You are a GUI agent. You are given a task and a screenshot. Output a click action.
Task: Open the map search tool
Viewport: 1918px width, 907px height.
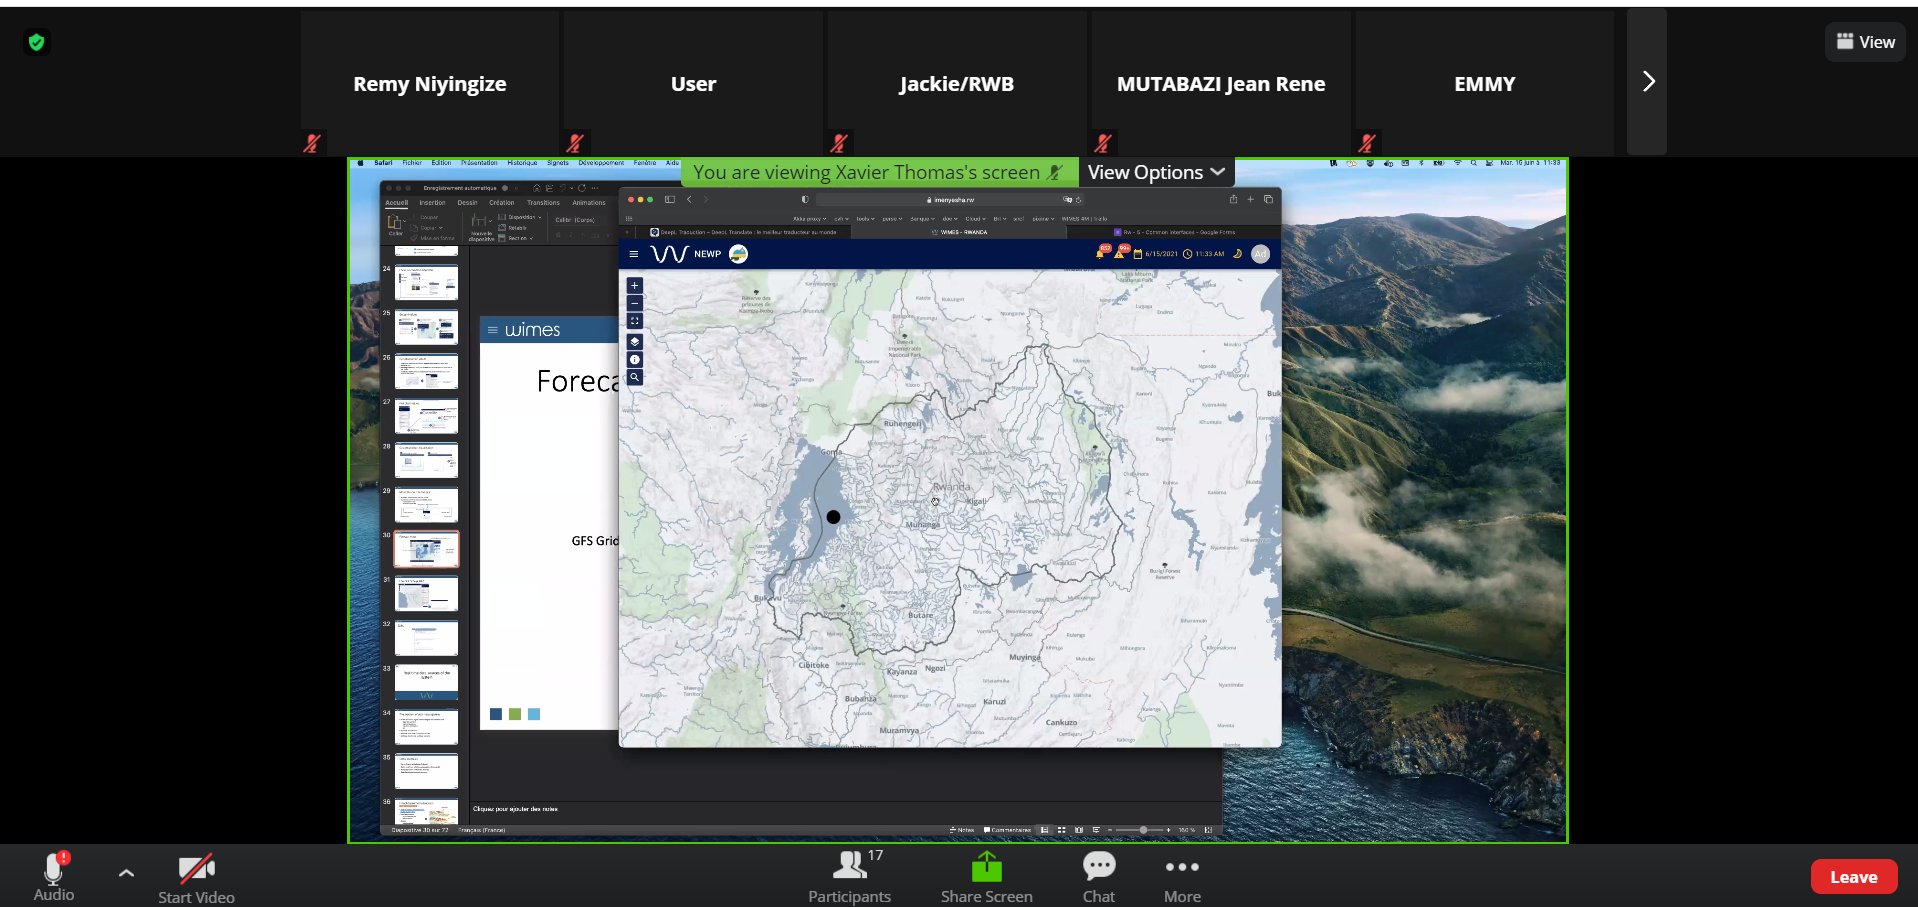pyautogui.click(x=634, y=378)
